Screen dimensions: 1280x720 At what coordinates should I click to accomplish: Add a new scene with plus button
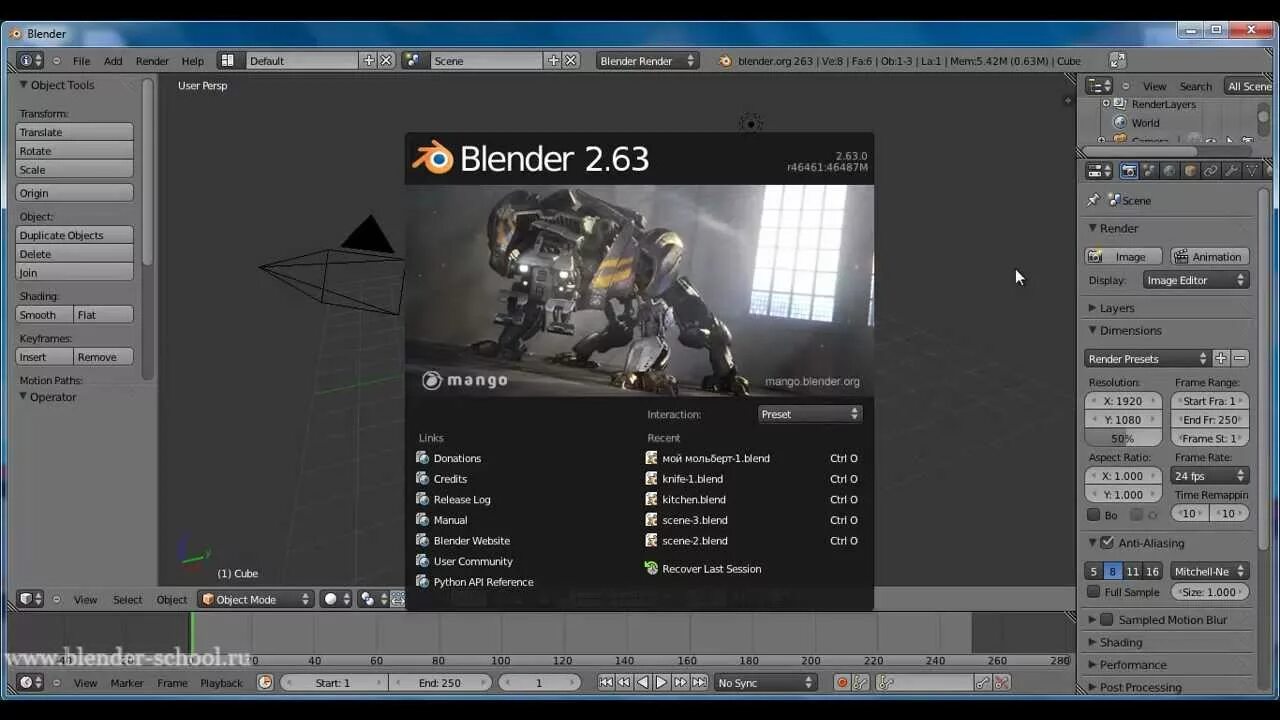coord(553,61)
